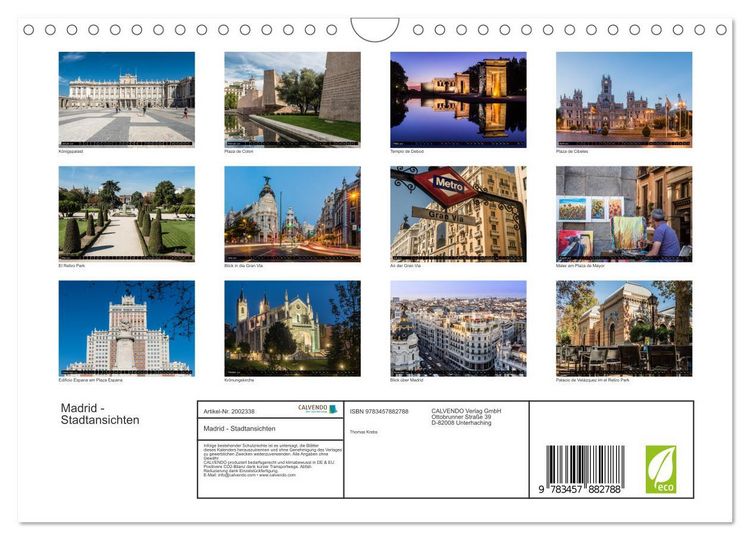This screenshot has height=540, width=750.
Task: Click the 'Krönungskirche' caption
Action: [239, 380]
